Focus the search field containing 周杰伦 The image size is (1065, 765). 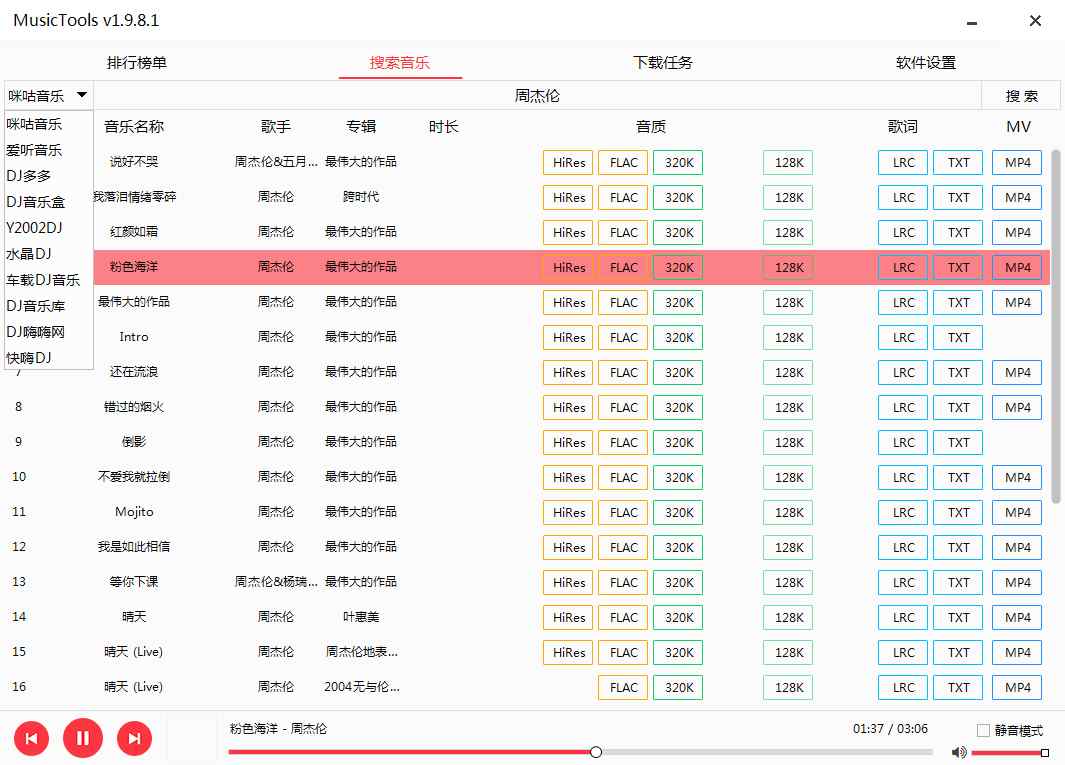[537, 96]
